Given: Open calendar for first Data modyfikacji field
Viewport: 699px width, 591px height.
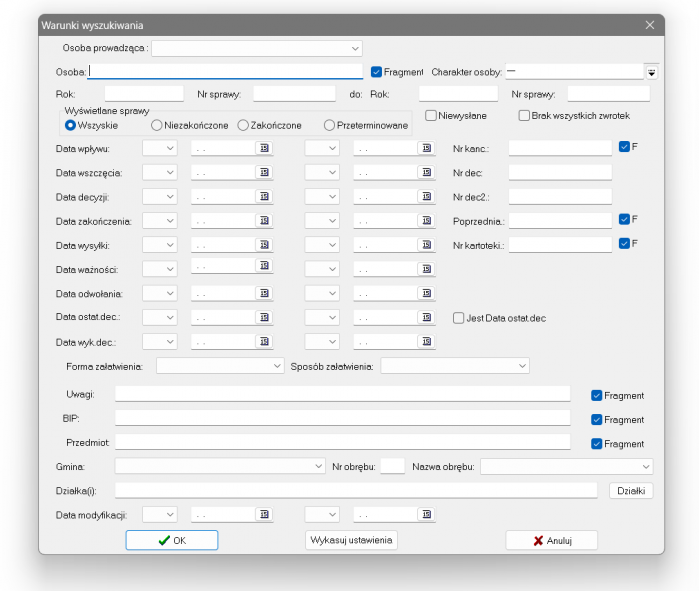Looking at the screenshot, I should coord(265,514).
